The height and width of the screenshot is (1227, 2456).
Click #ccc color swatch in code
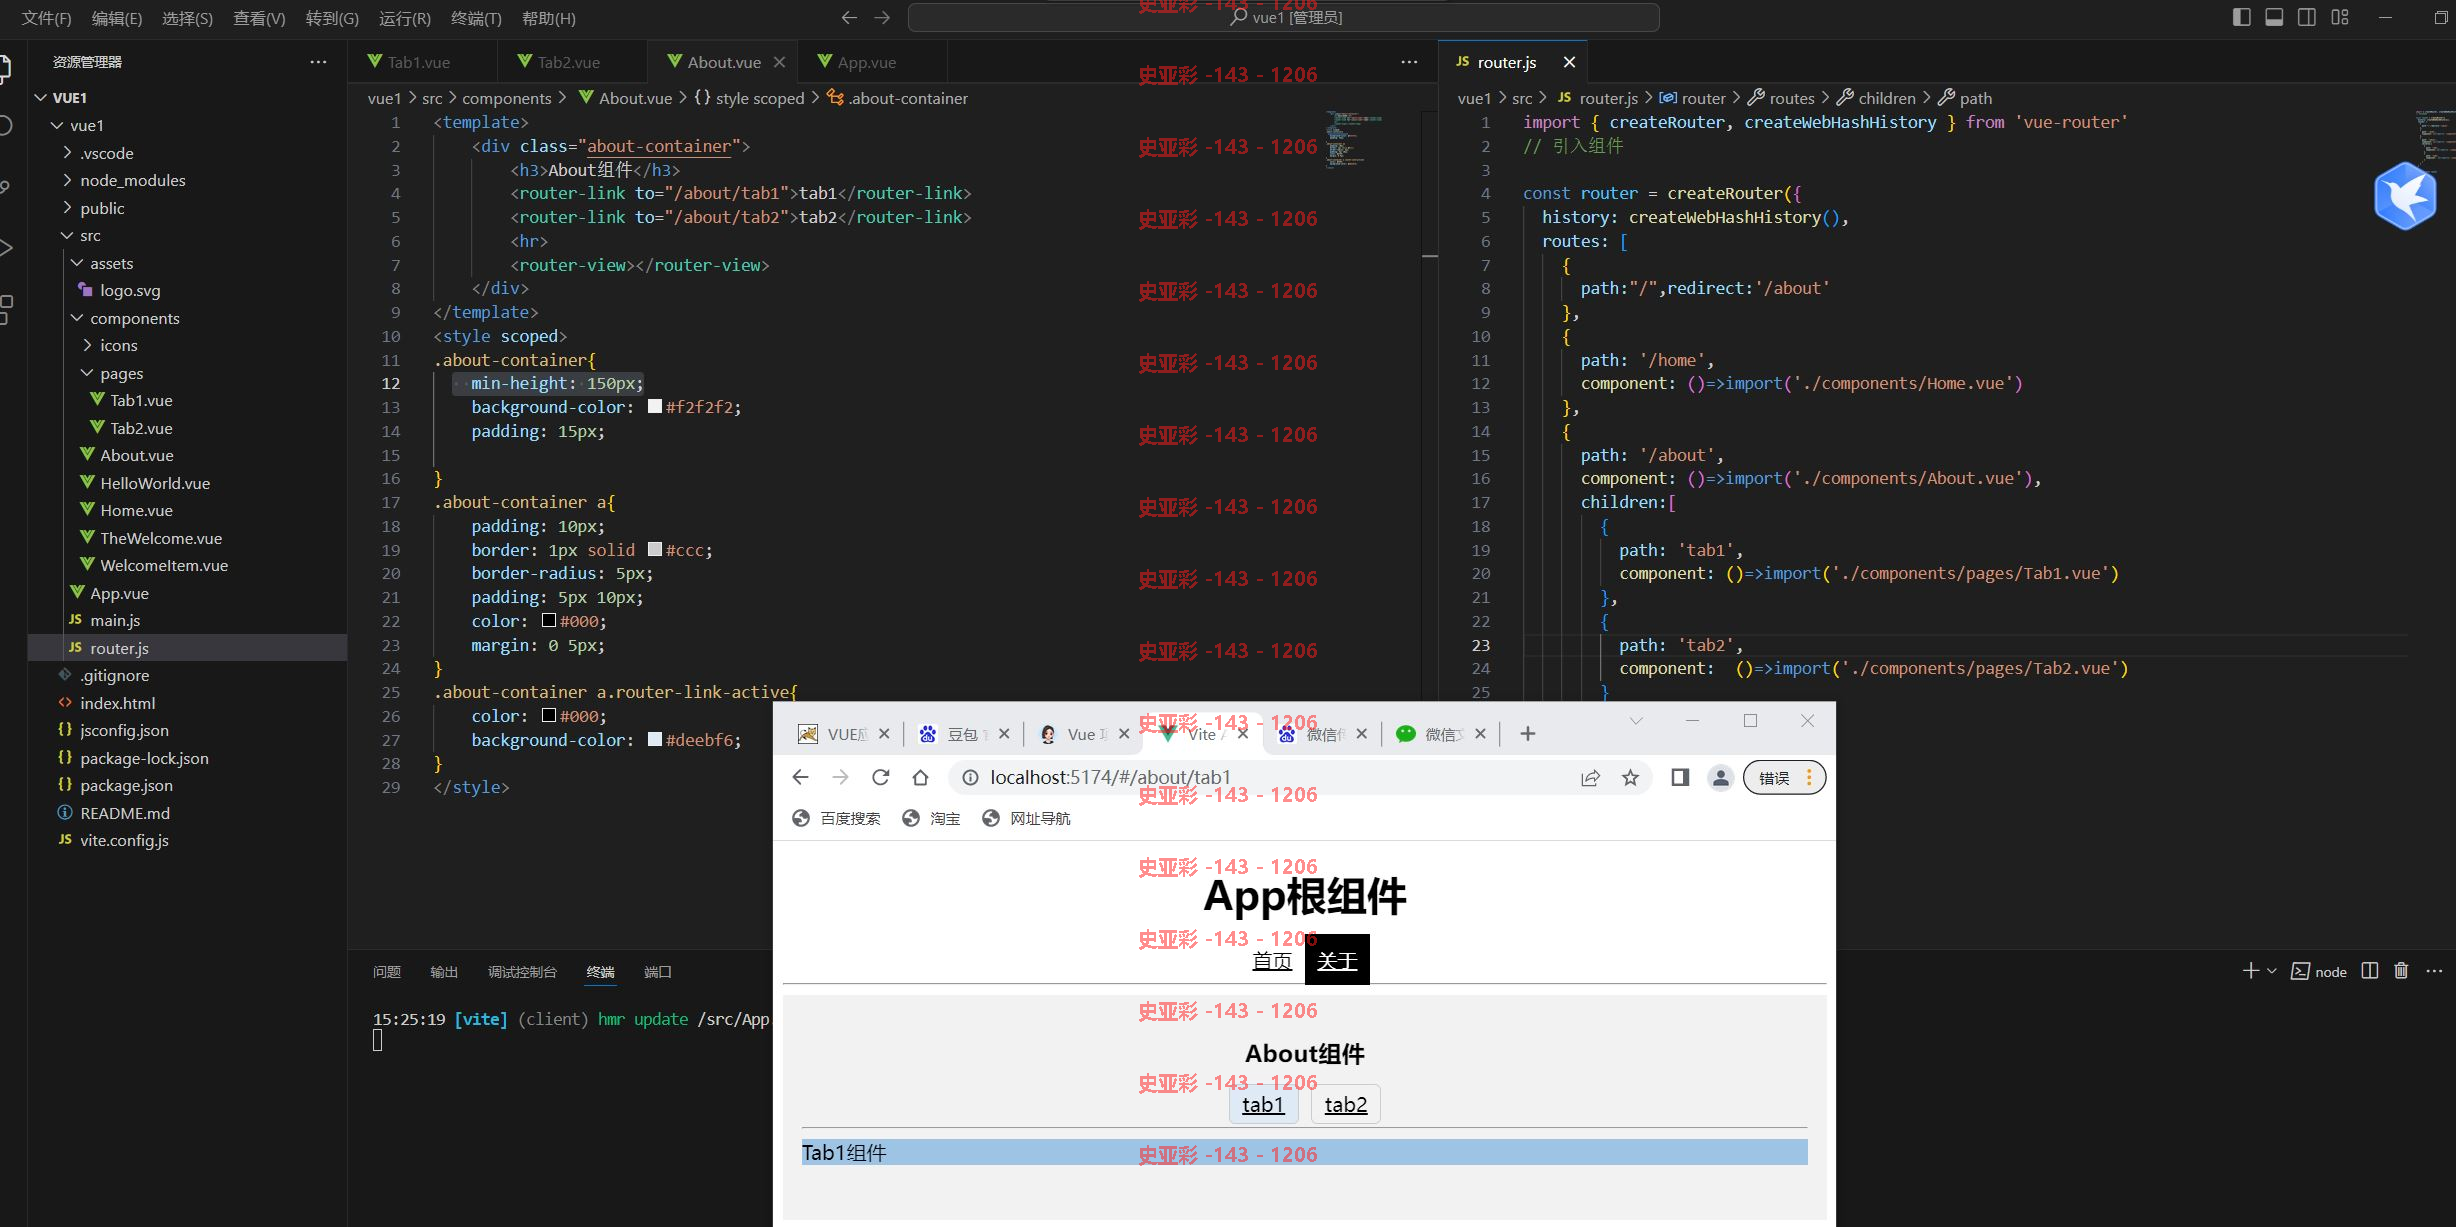655,550
